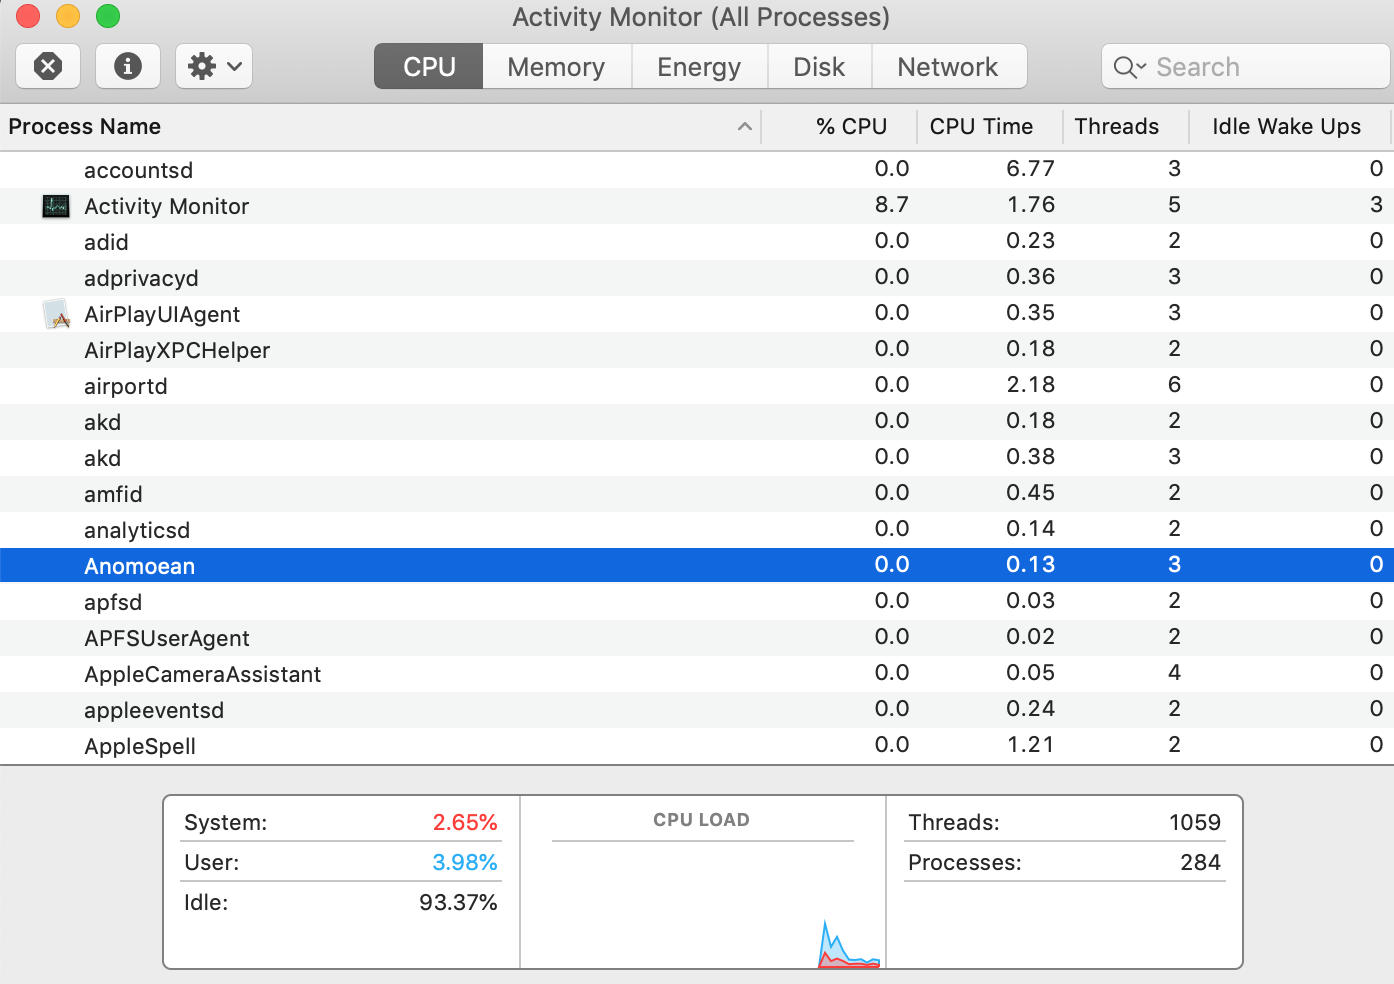Viewport: 1394px width, 984px height.
Task: Click the Processes total 284
Action: [x=1200, y=862]
